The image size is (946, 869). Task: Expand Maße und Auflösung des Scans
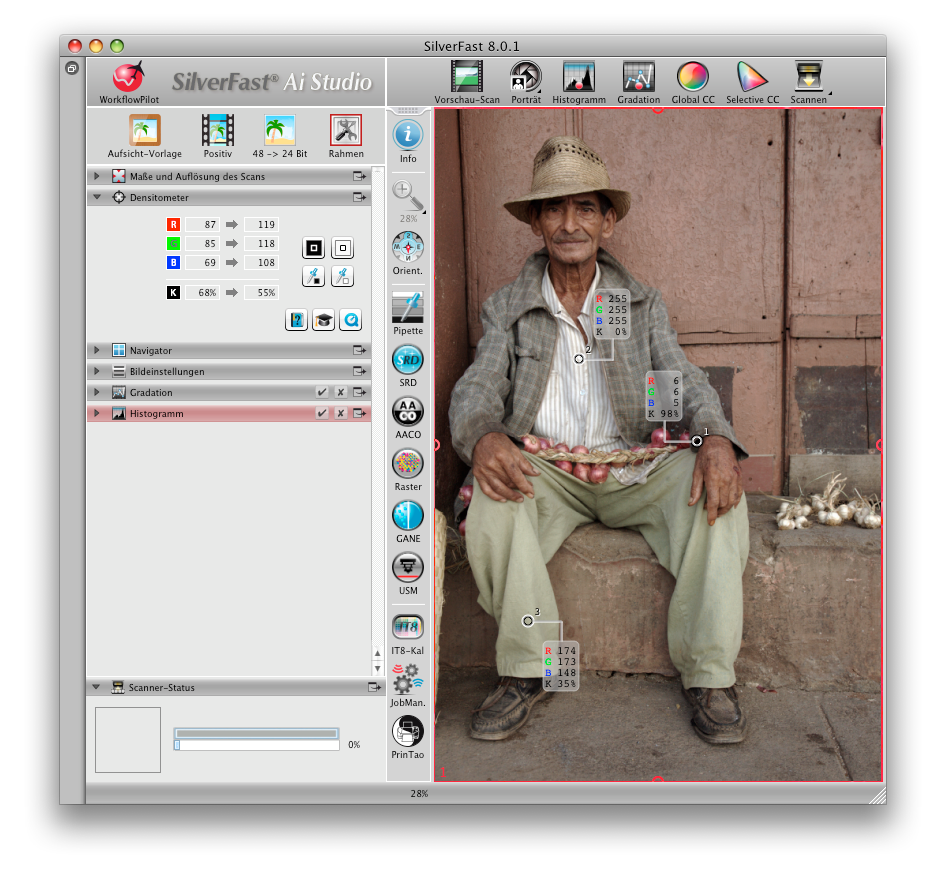point(98,177)
